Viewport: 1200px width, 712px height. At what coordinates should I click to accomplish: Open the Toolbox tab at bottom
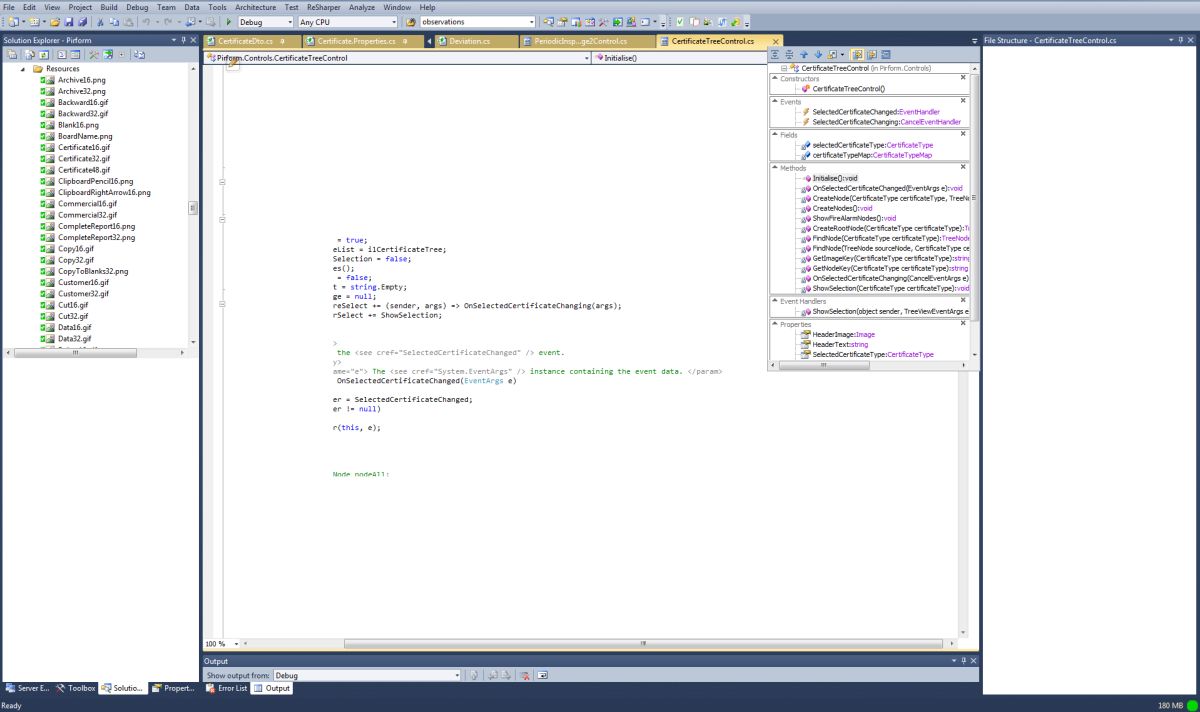[x=75, y=688]
